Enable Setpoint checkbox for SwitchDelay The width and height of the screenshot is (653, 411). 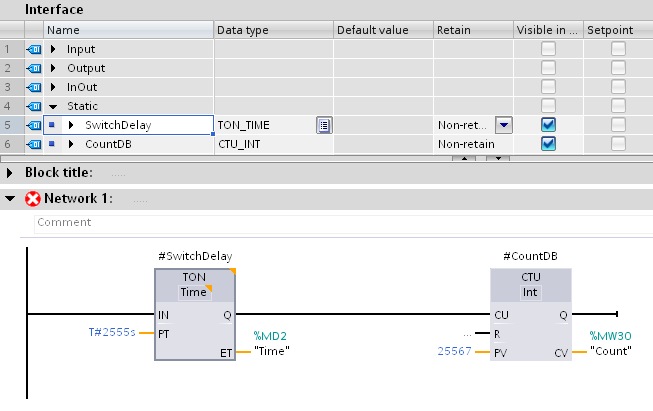(618, 125)
